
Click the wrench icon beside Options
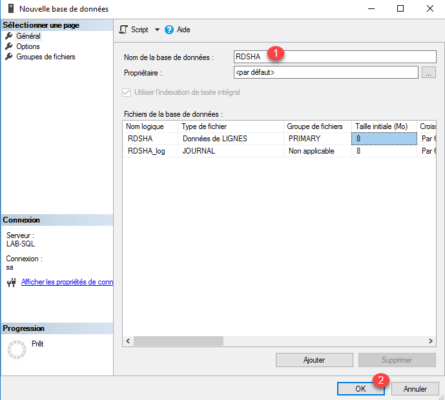(x=9, y=46)
